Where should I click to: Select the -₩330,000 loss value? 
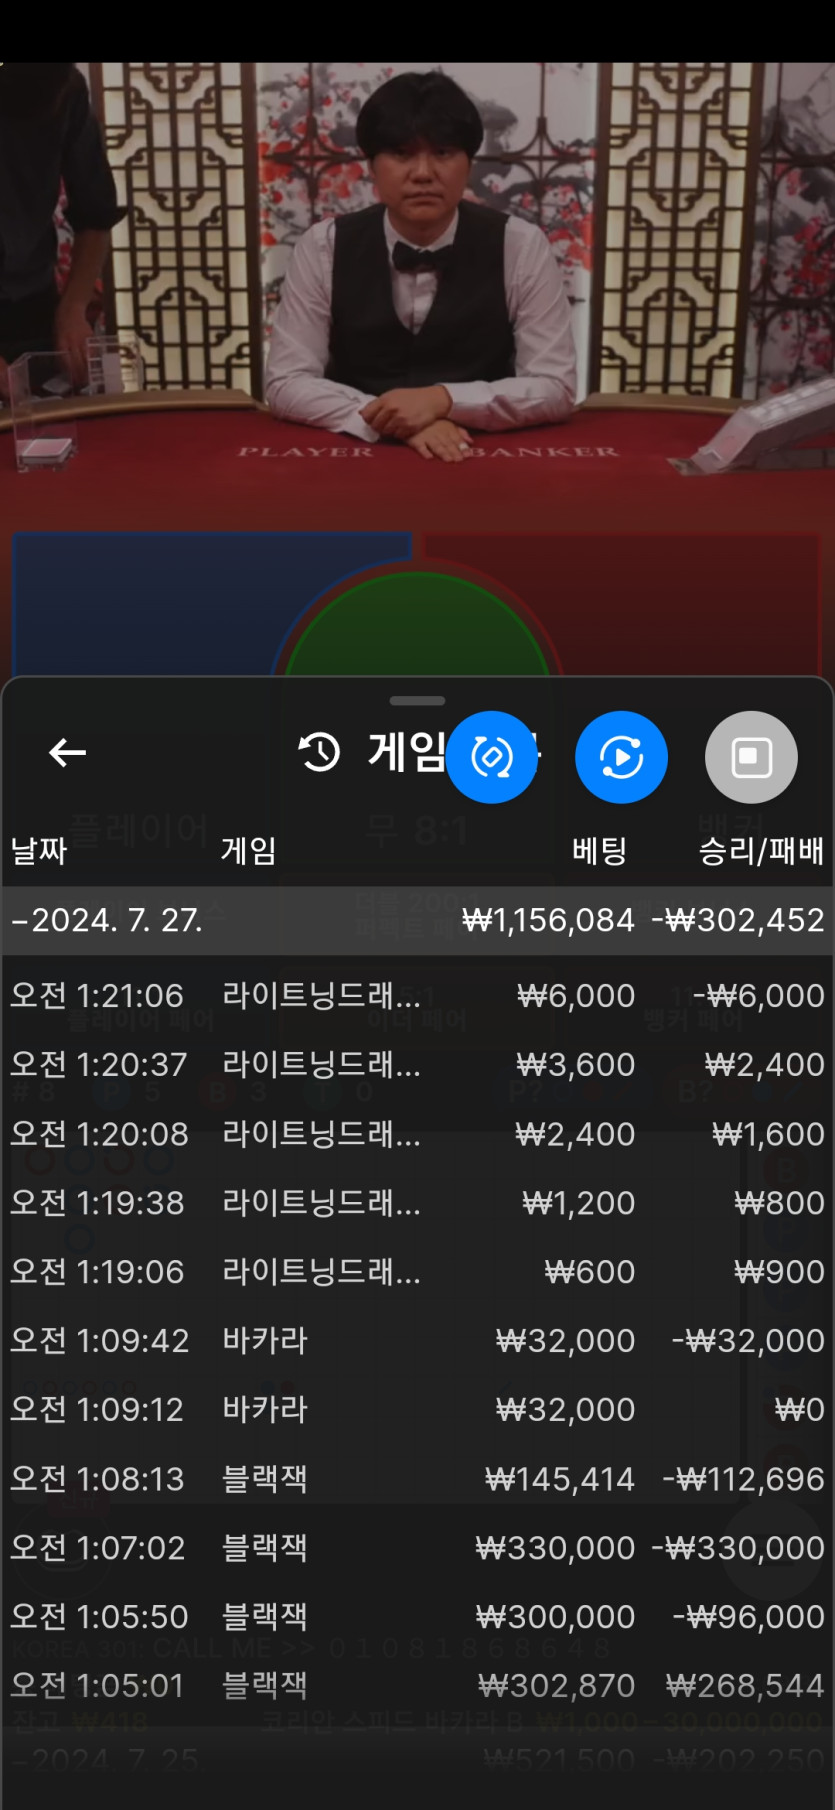(738, 1548)
